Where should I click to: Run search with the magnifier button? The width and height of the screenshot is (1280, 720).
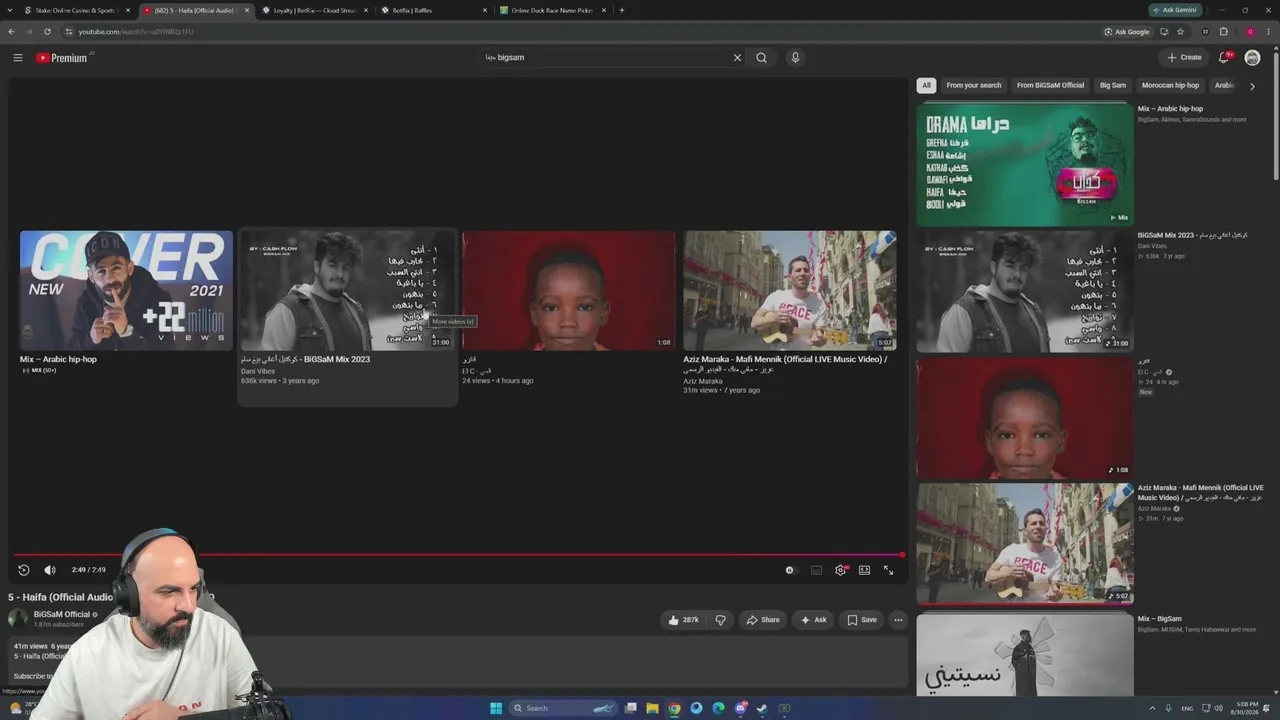762,58
